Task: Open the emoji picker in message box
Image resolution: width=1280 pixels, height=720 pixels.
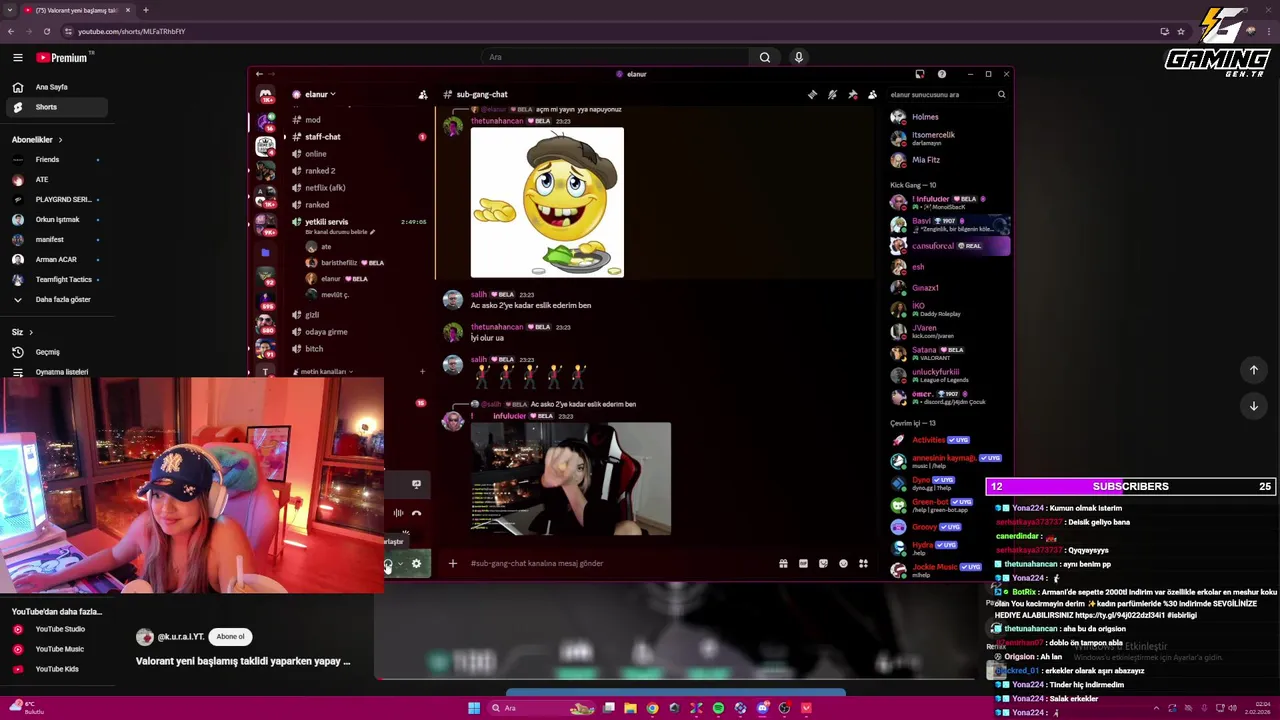Action: [843, 563]
